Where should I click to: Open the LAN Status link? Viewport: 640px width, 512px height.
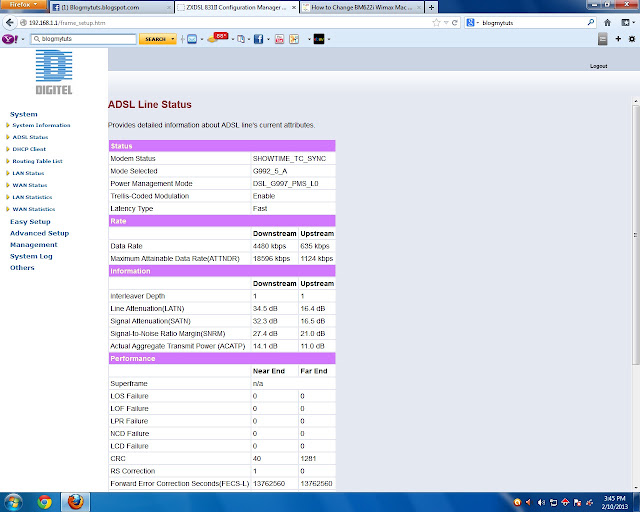coord(28,173)
